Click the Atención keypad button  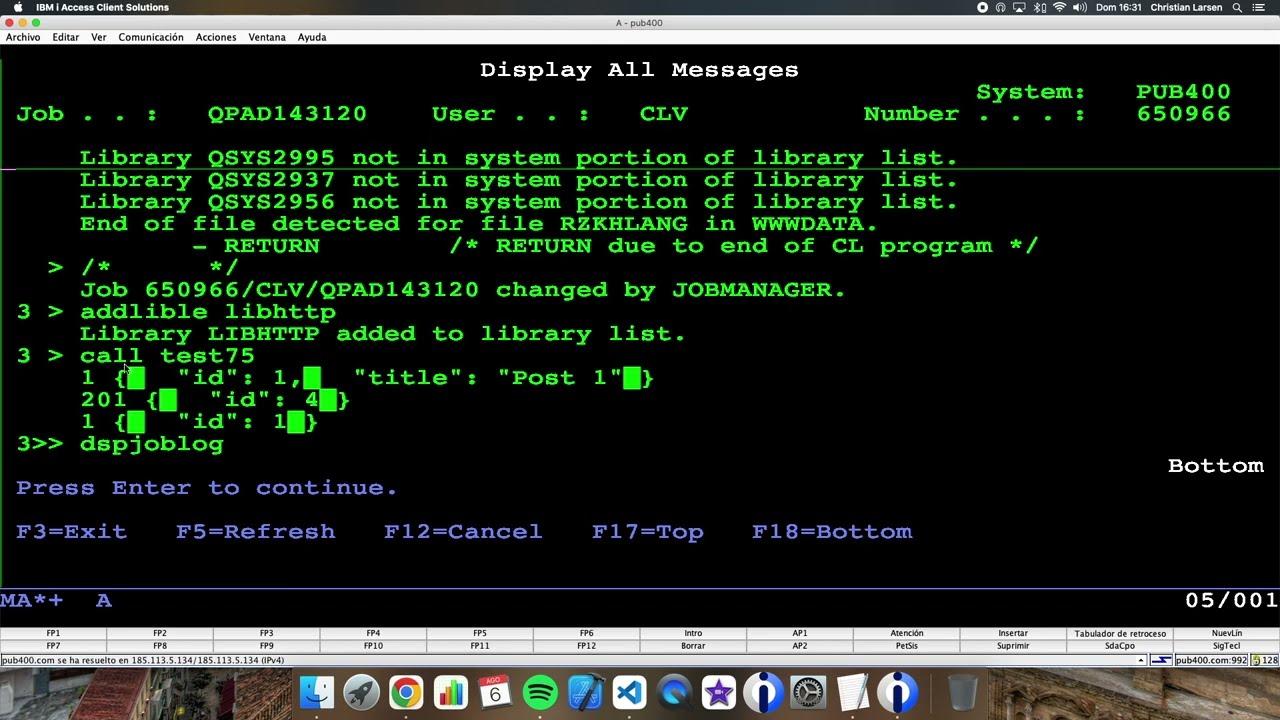point(907,633)
